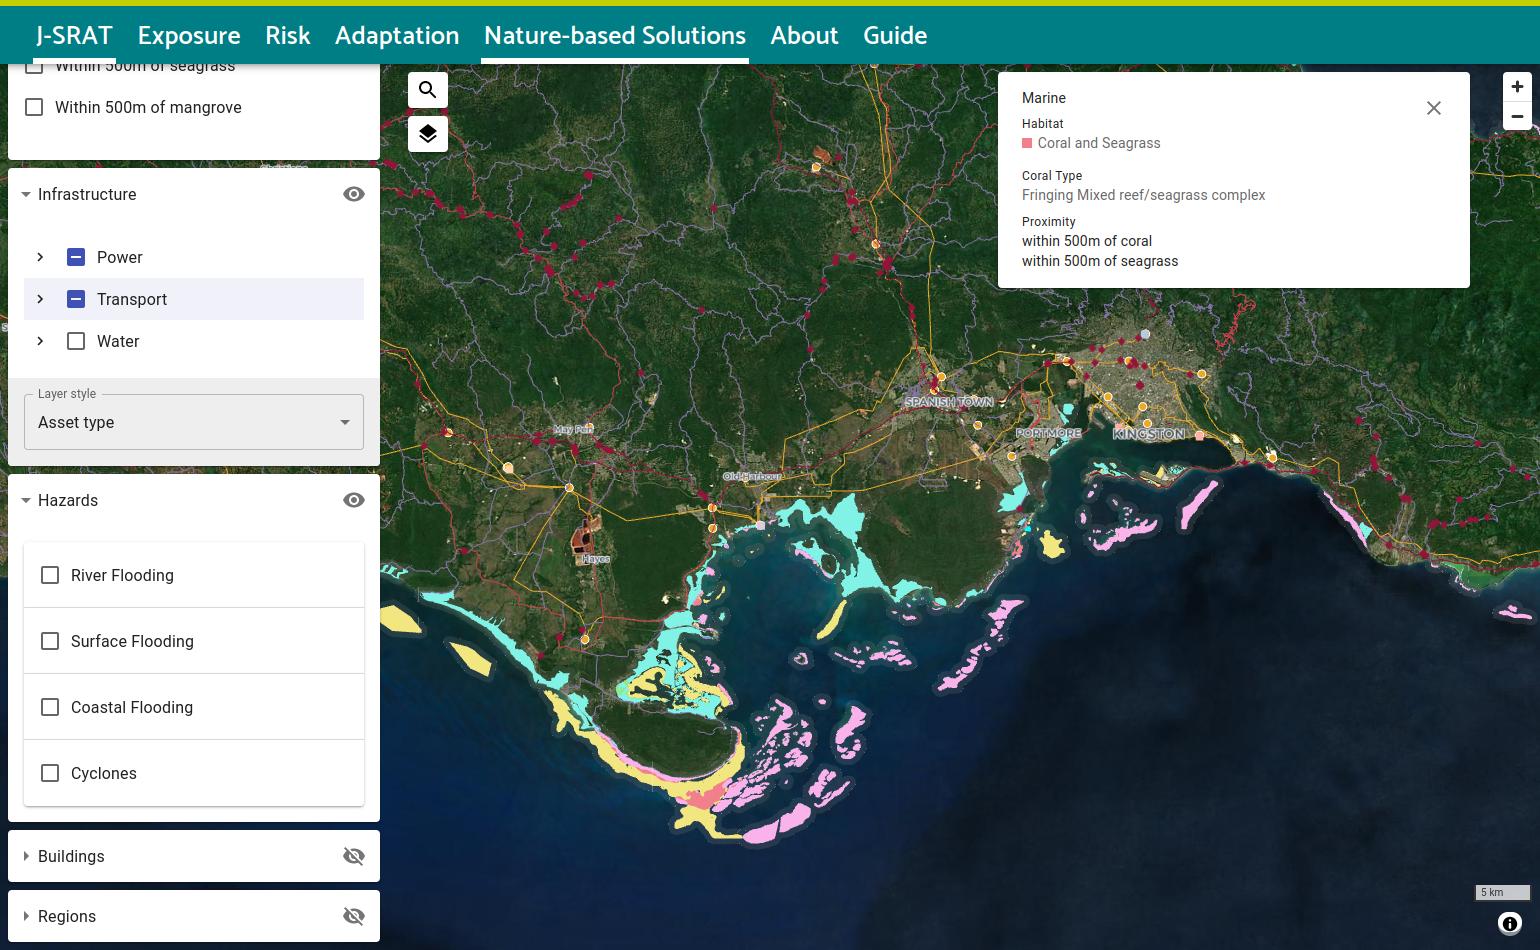Show the Regions layer

353,916
